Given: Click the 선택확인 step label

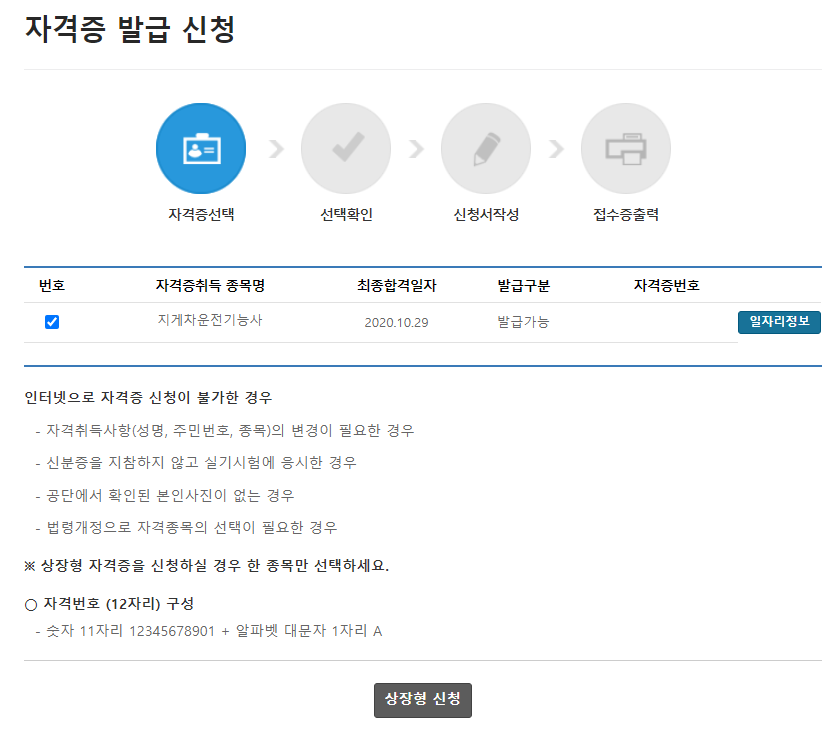Looking at the screenshot, I should click(x=346, y=214).
